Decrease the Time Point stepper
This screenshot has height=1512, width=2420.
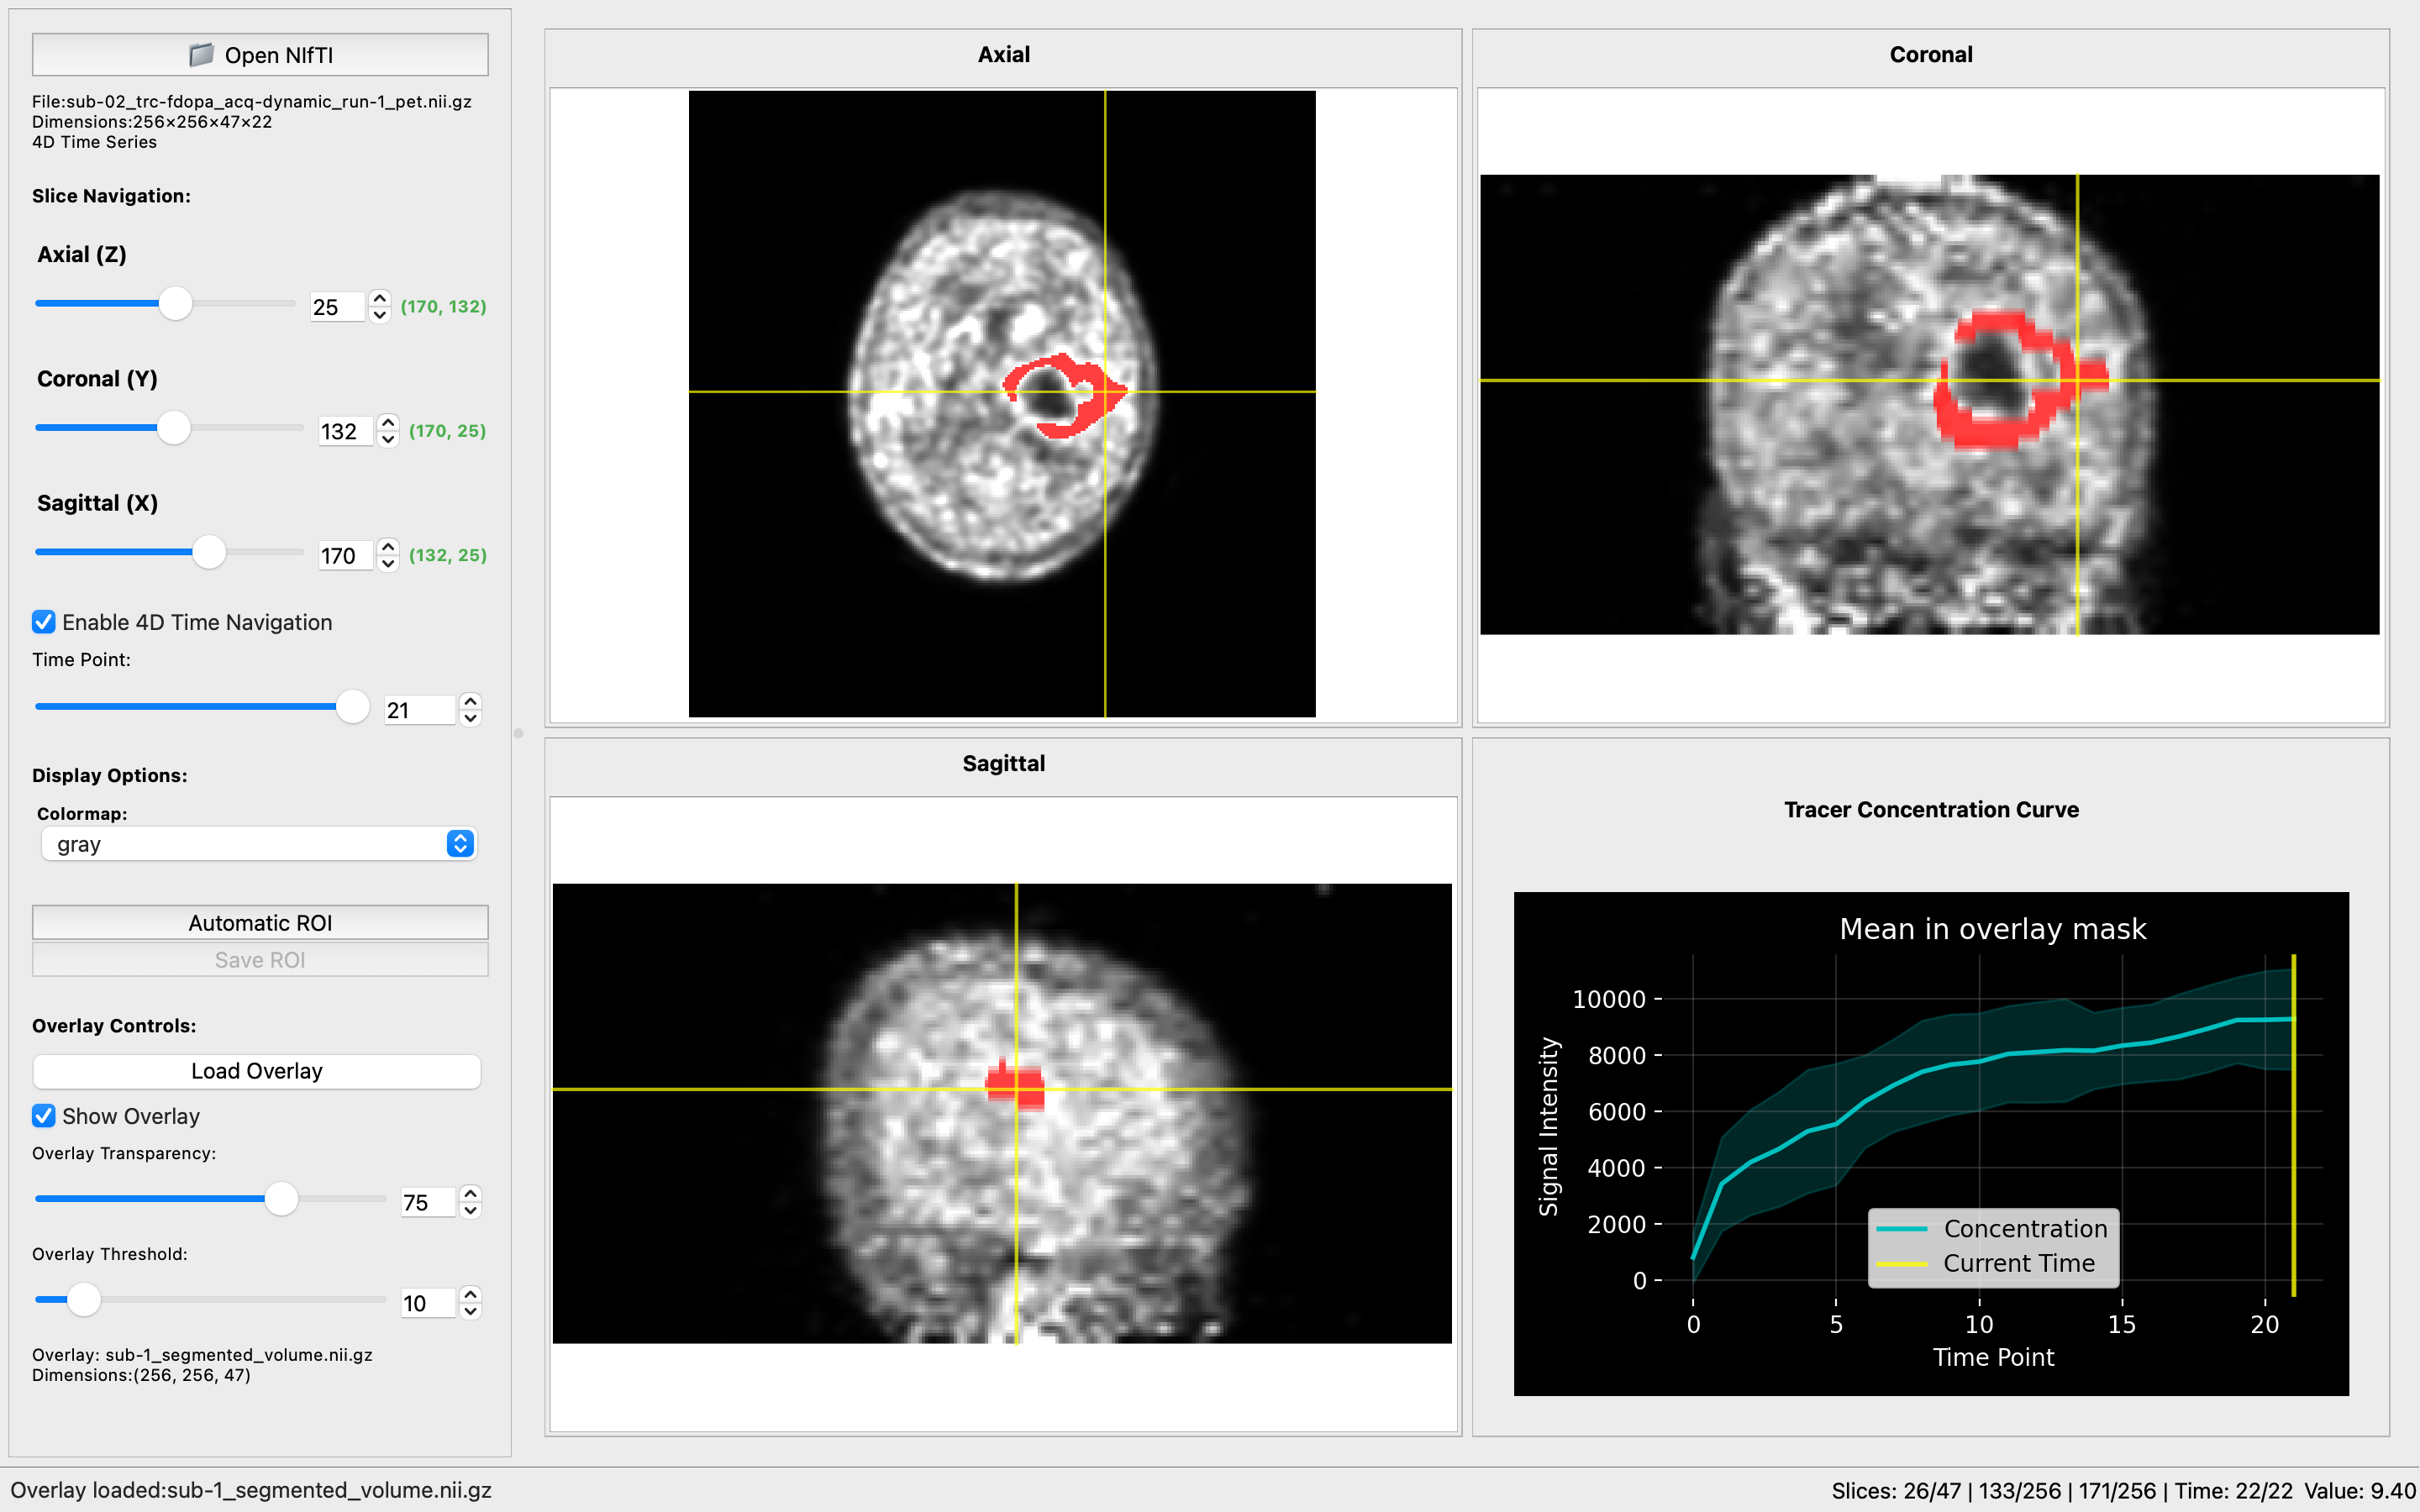coord(470,718)
